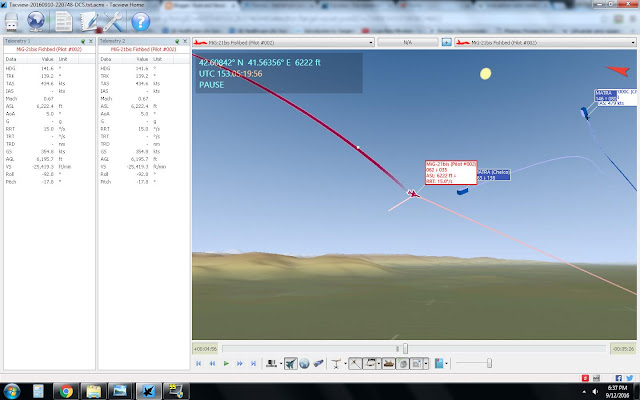Switch to Tacview in the taskbar
This screenshot has height=400, width=640.
[x=149, y=391]
